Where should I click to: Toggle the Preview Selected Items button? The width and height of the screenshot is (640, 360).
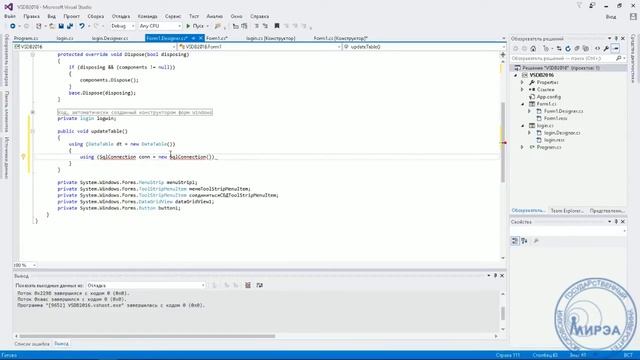coord(616,49)
